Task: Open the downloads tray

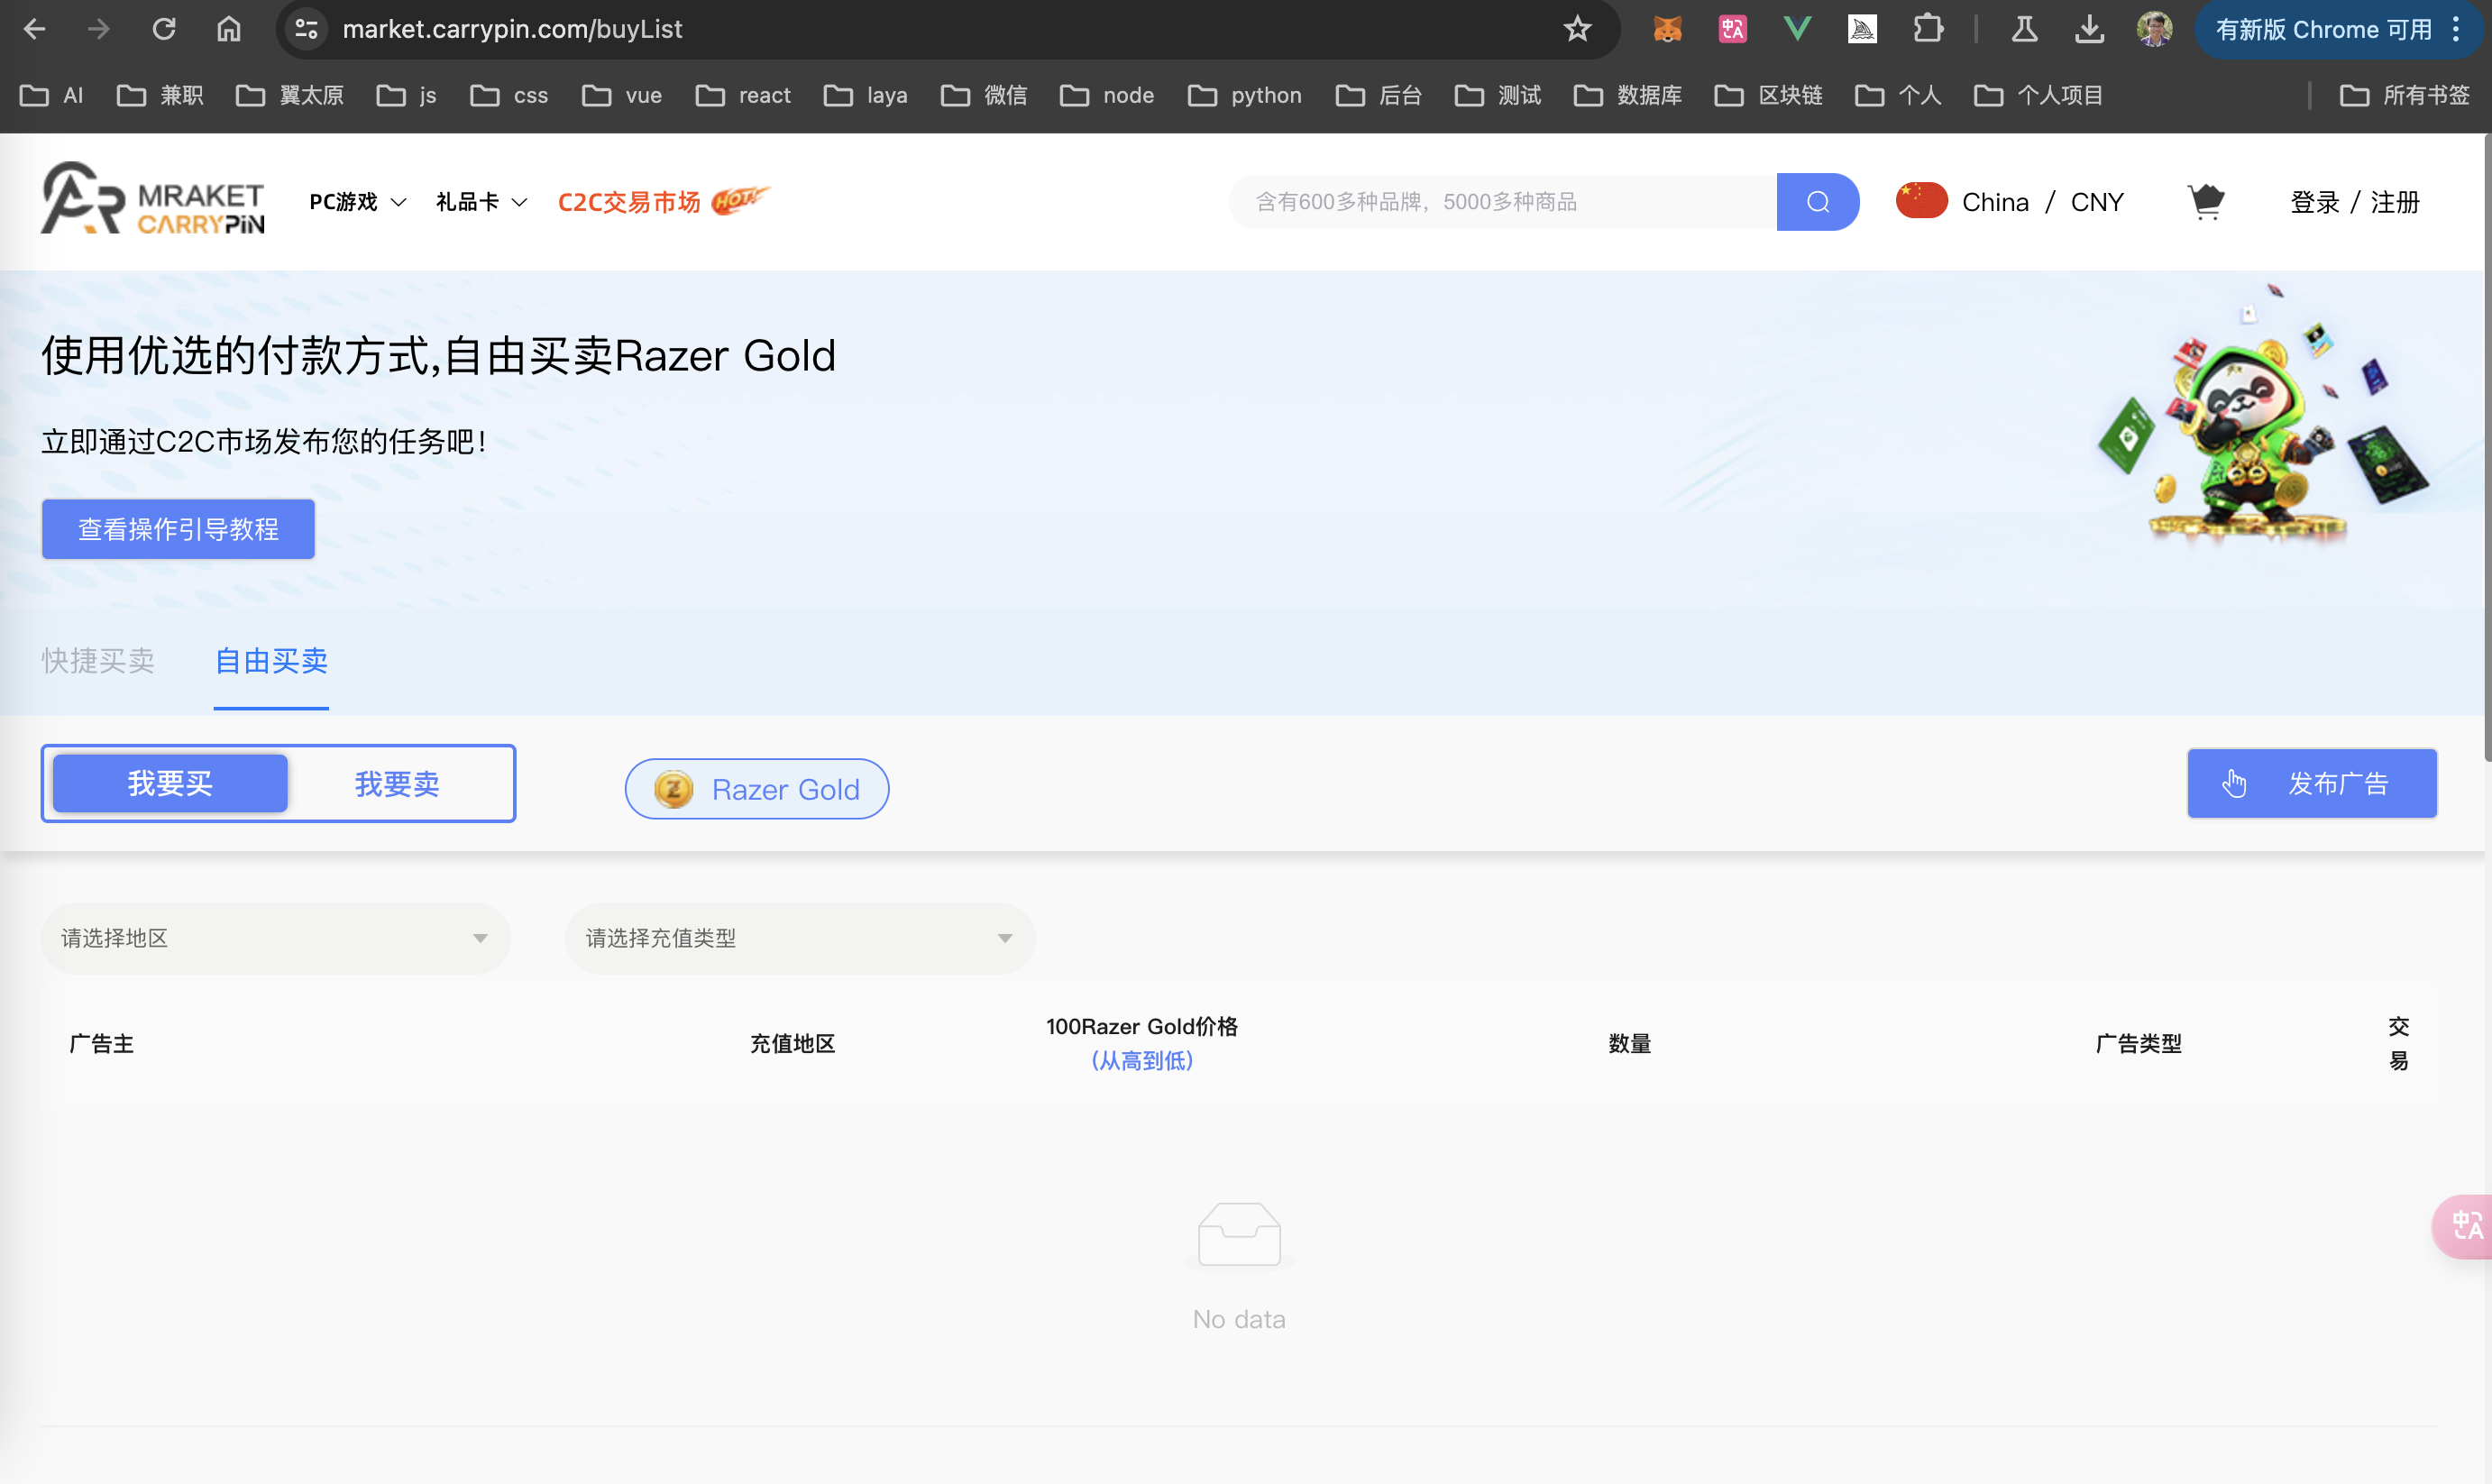Action: (2089, 29)
